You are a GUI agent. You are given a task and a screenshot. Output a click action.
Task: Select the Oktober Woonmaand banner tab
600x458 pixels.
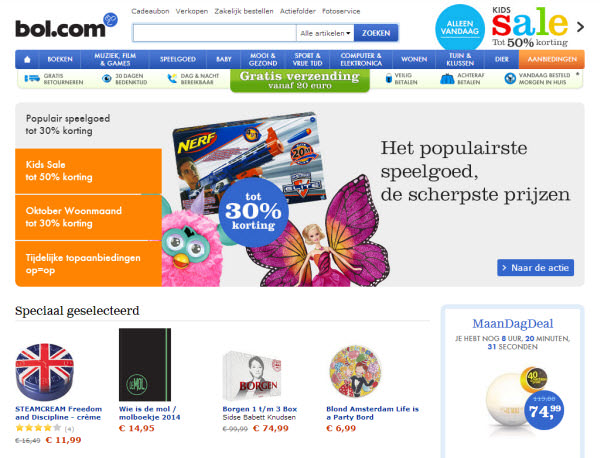coord(88,217)
